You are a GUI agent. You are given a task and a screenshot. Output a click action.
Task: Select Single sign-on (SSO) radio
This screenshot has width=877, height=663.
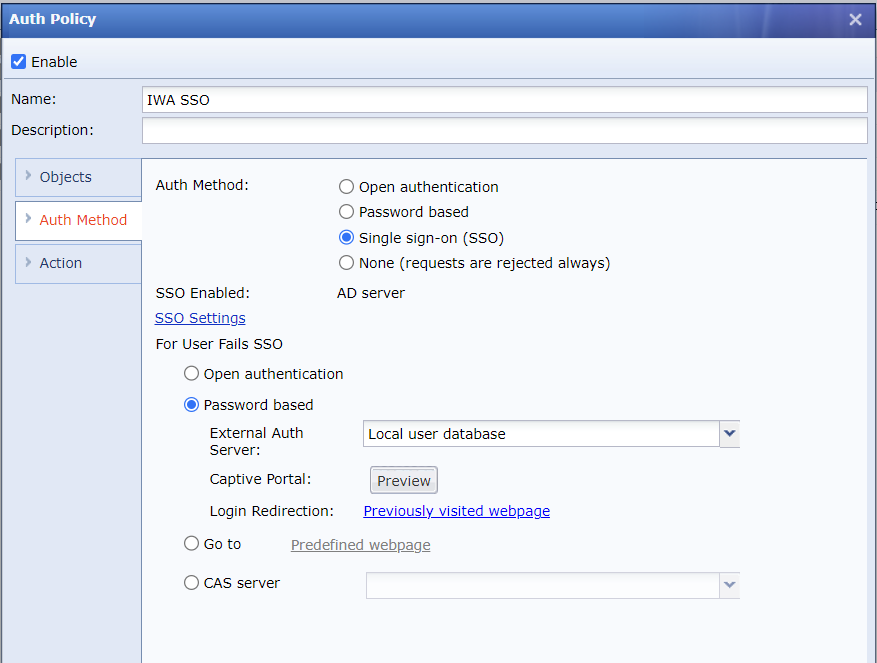tap(347, 238)
